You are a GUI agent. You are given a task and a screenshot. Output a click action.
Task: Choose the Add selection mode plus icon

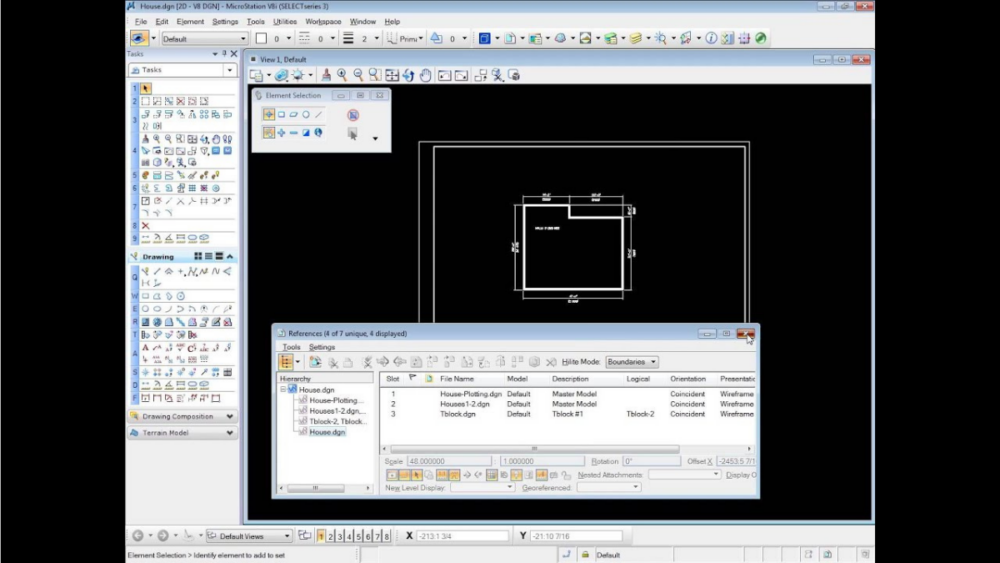tap(281, 133)
